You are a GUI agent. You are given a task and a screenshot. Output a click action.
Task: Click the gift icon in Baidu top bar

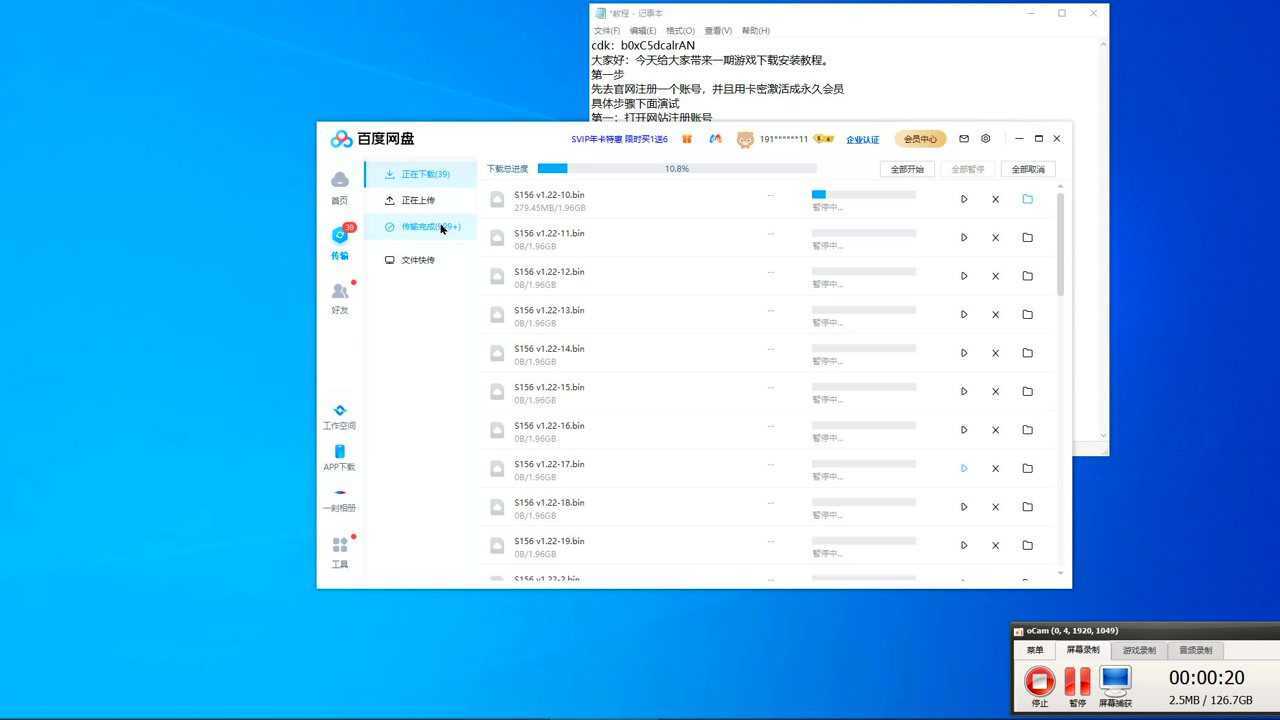pyautogui.click(x=687, y=139)
